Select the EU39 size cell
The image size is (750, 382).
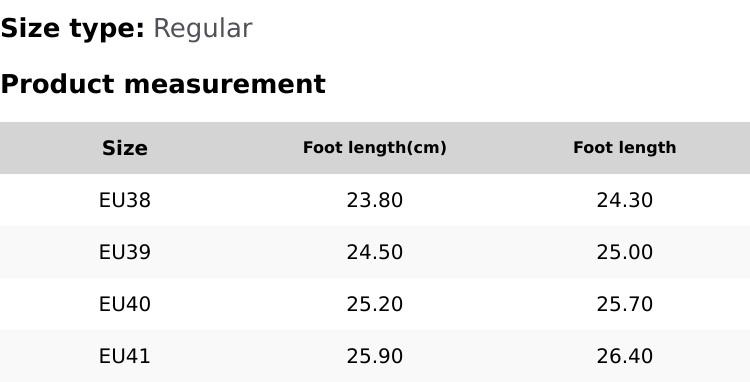point(125,252)
